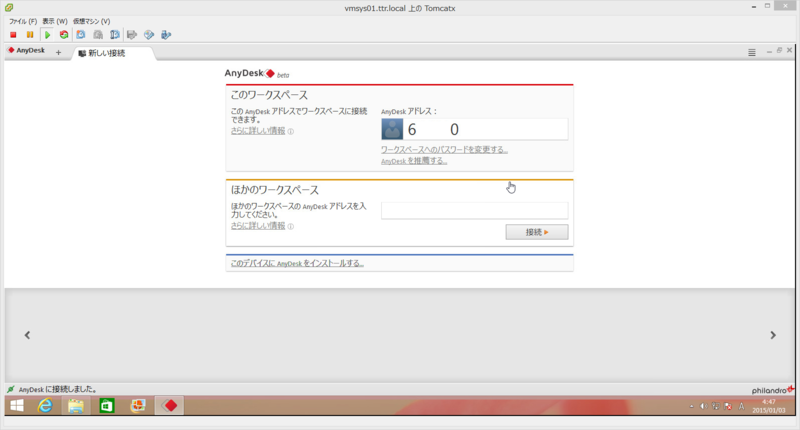Open the snapshot manager icon

pyautogui.click(x=115, y=35)
